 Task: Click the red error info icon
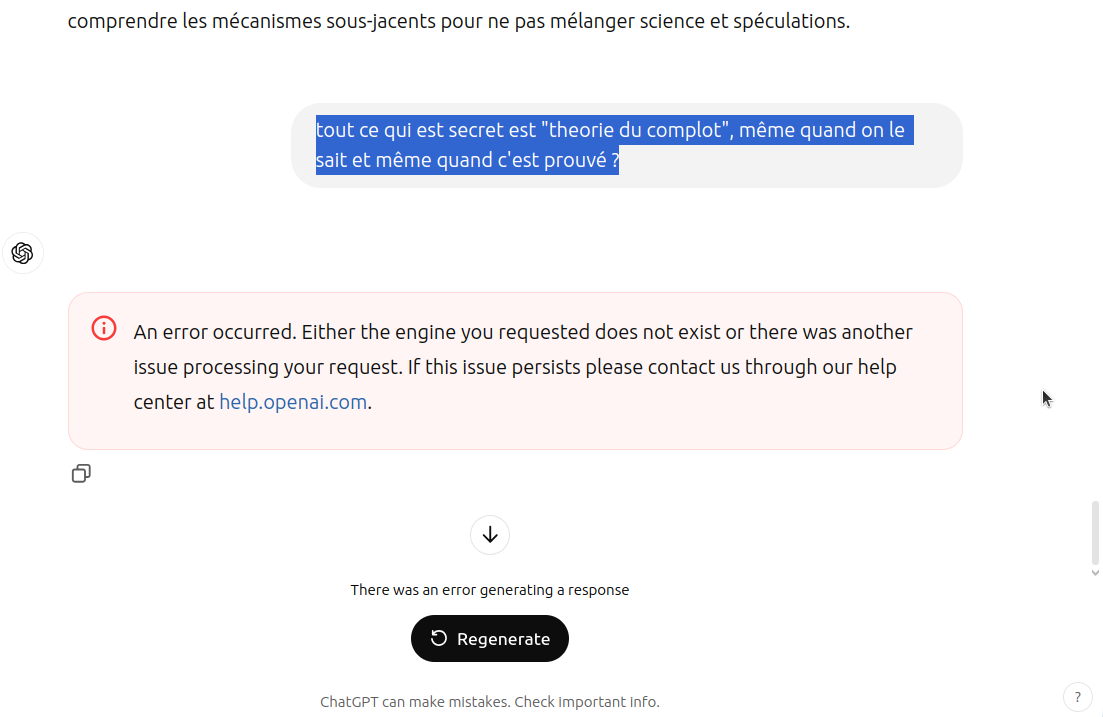[x=104, y=329]
